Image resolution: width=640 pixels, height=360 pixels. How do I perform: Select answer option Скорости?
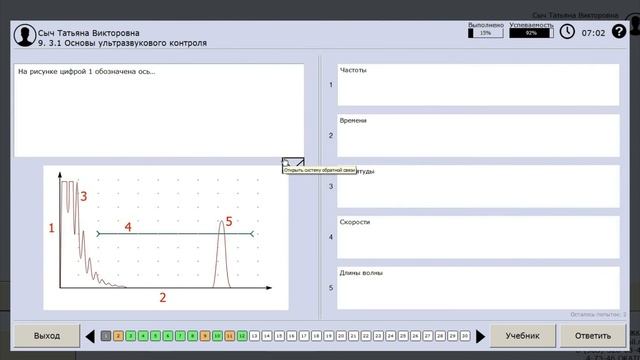point(478,237)
